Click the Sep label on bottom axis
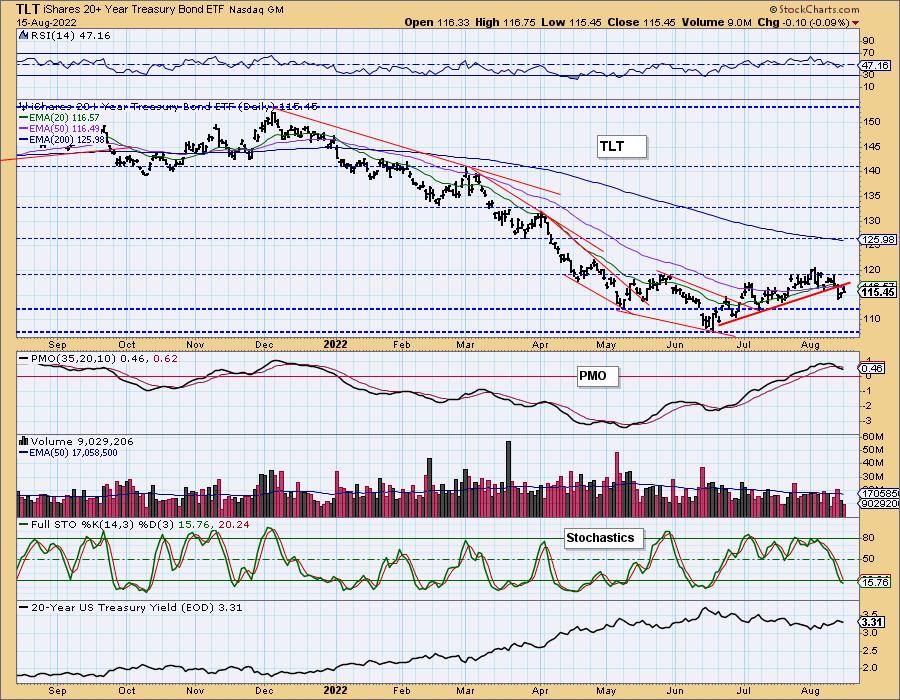 [57, 690]
